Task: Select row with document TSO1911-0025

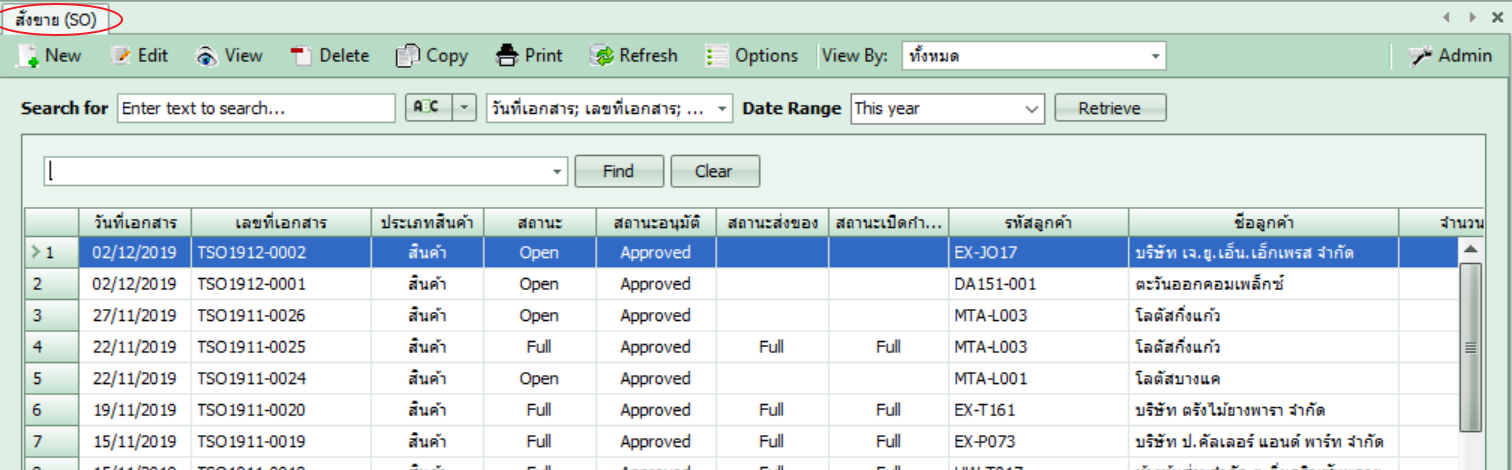Action: click(251, 347)
